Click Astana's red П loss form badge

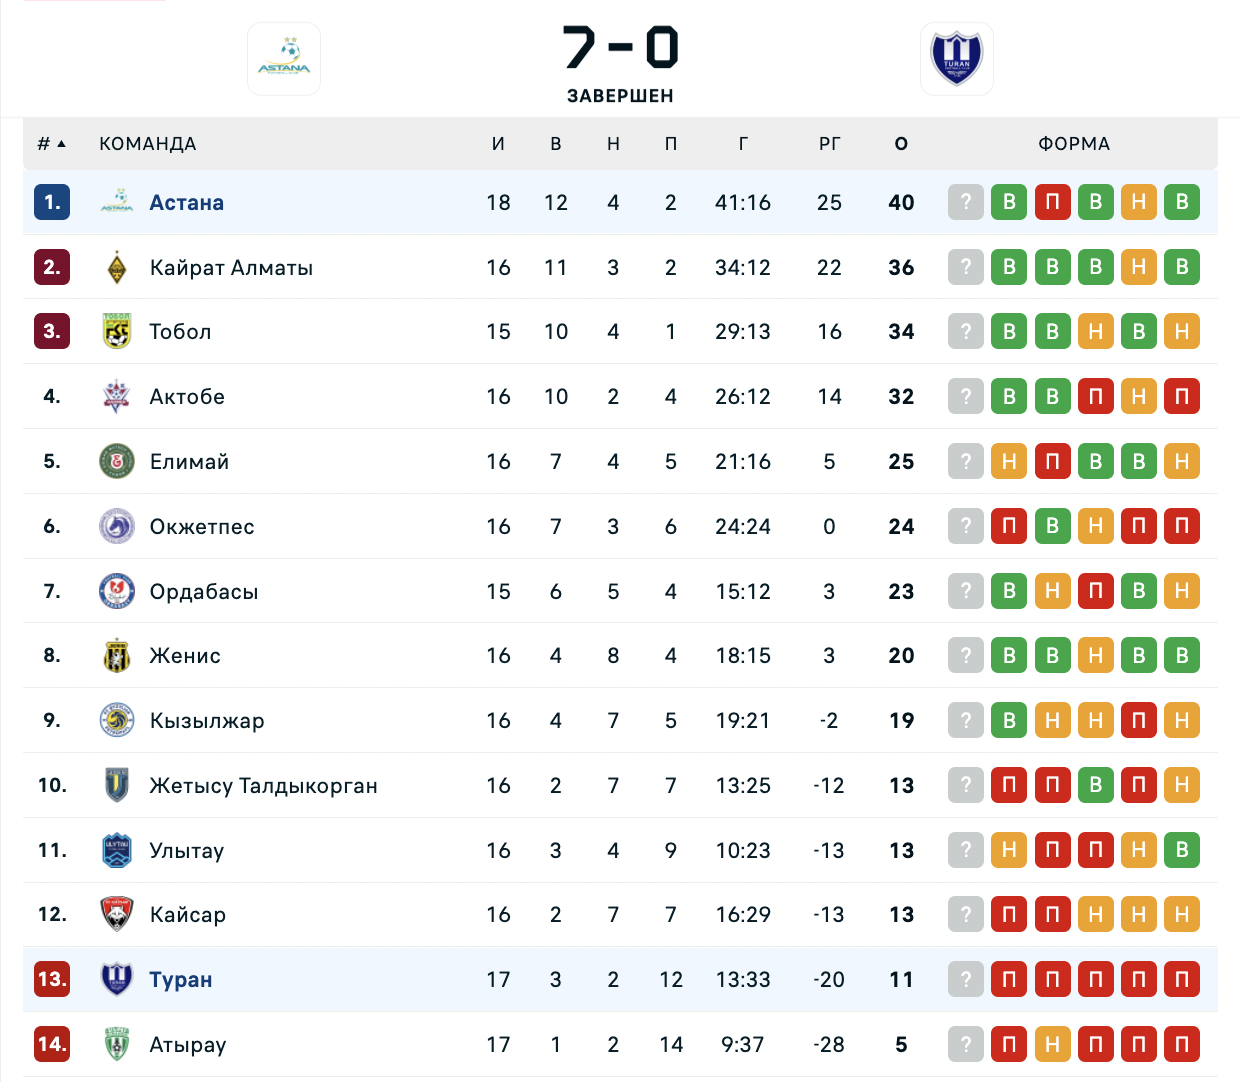click(x=1052, y=202)
